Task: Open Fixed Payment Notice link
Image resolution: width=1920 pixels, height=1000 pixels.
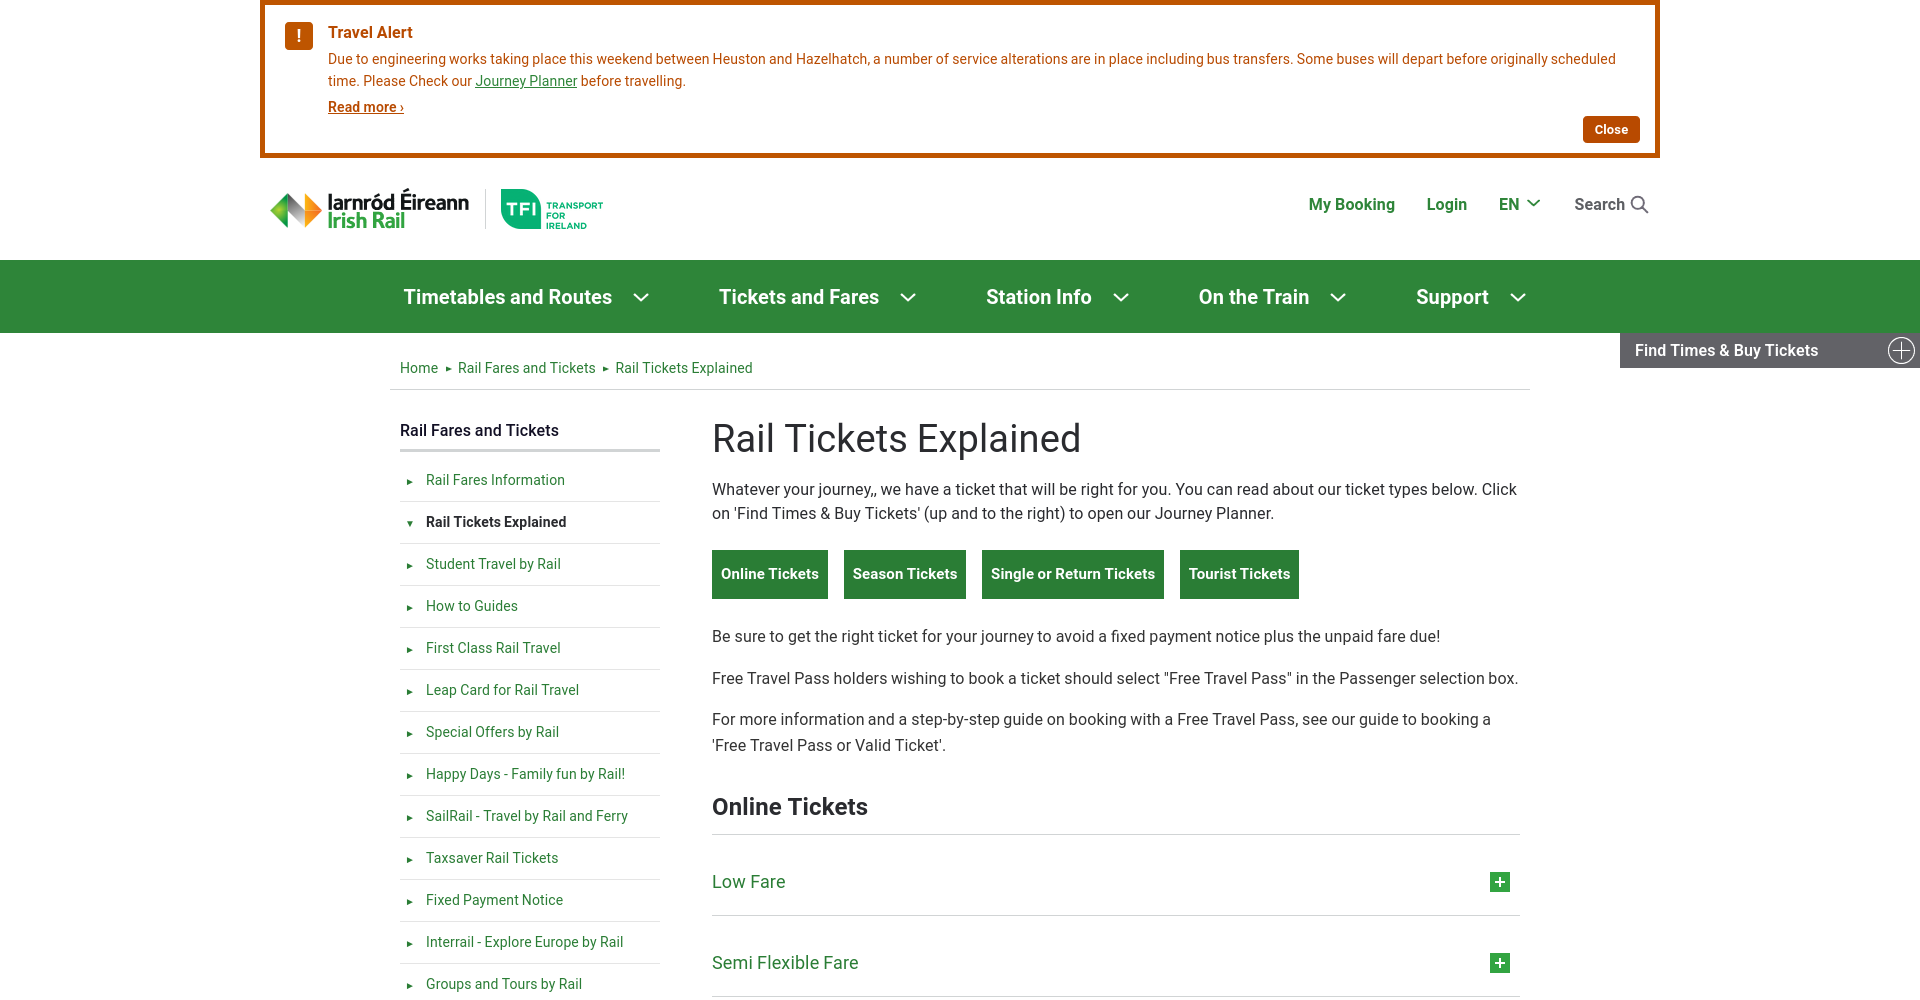Action: [x=494, y=900]
